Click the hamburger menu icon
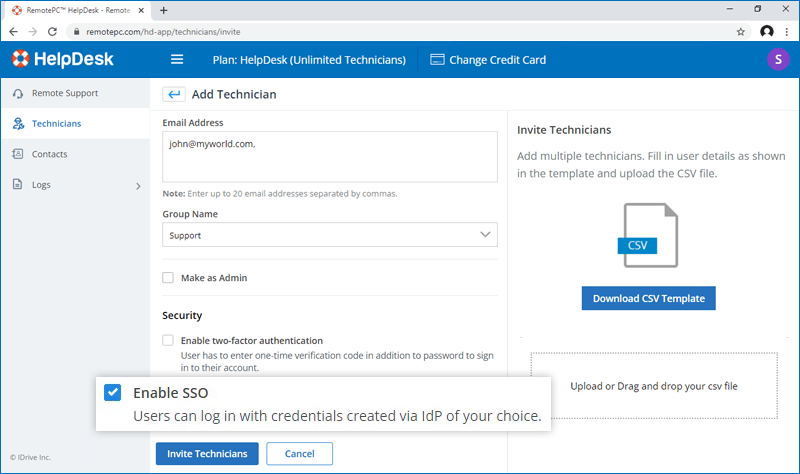This screenshot has height=474, width=800. [x=177, y=60]
